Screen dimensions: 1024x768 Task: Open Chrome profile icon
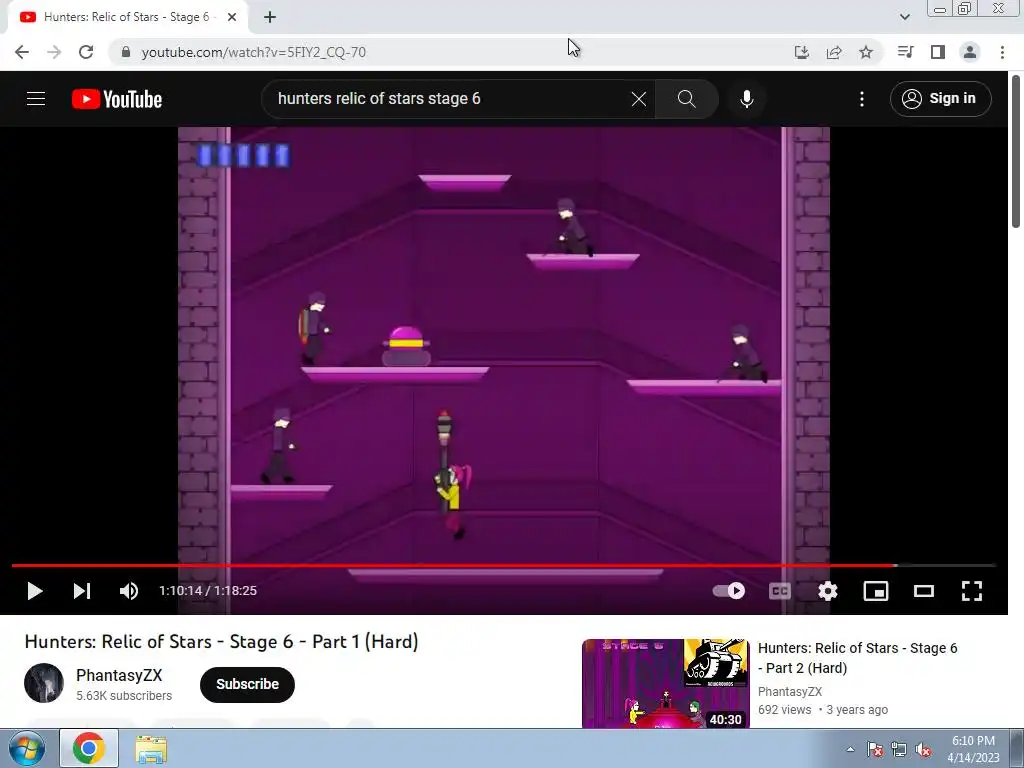970,52
